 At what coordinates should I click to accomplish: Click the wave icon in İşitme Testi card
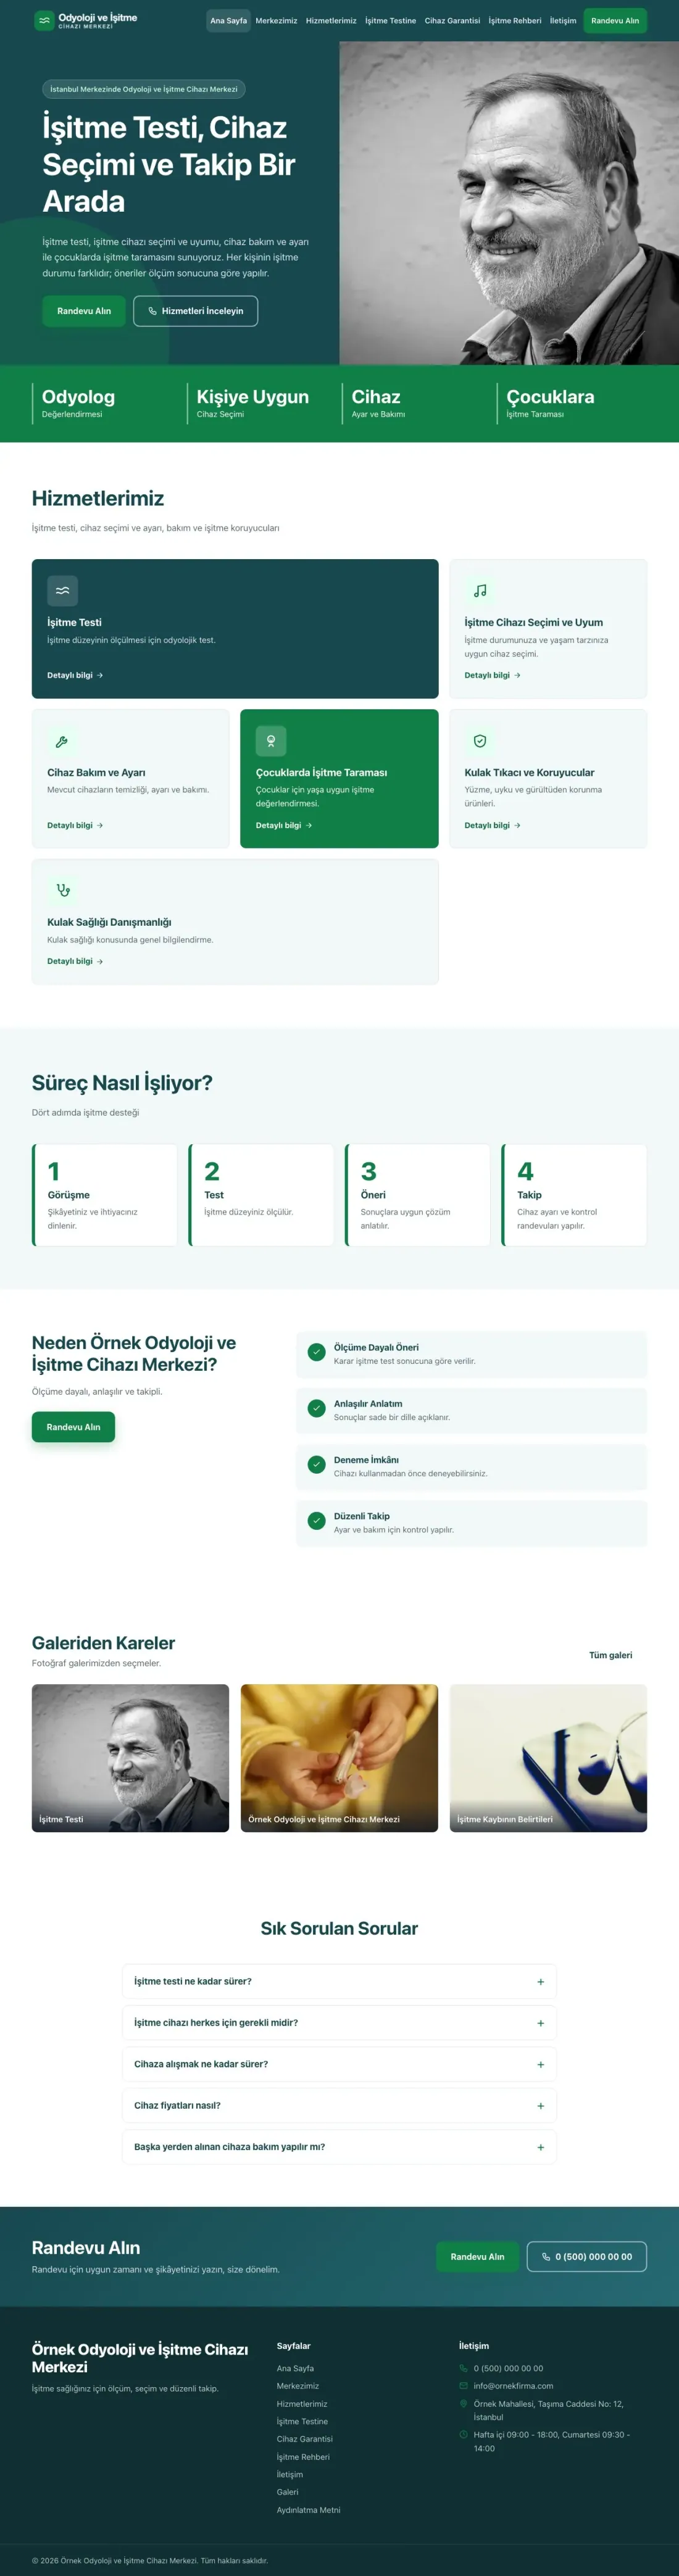tap(62, 590)
